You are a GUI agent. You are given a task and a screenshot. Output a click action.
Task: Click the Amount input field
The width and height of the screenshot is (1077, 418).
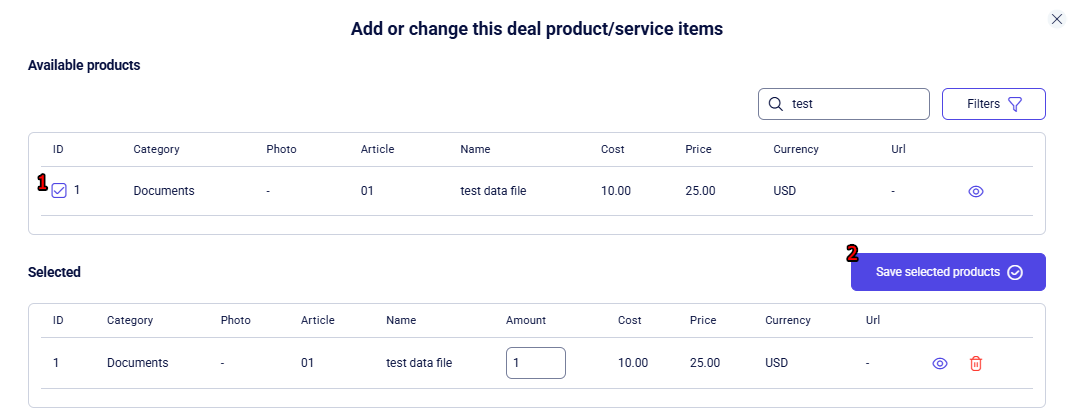536,363
